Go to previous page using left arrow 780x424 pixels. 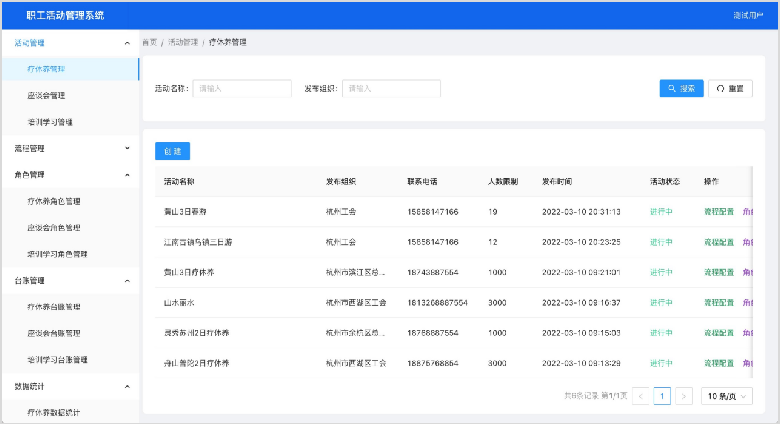[x=640, y=396]
